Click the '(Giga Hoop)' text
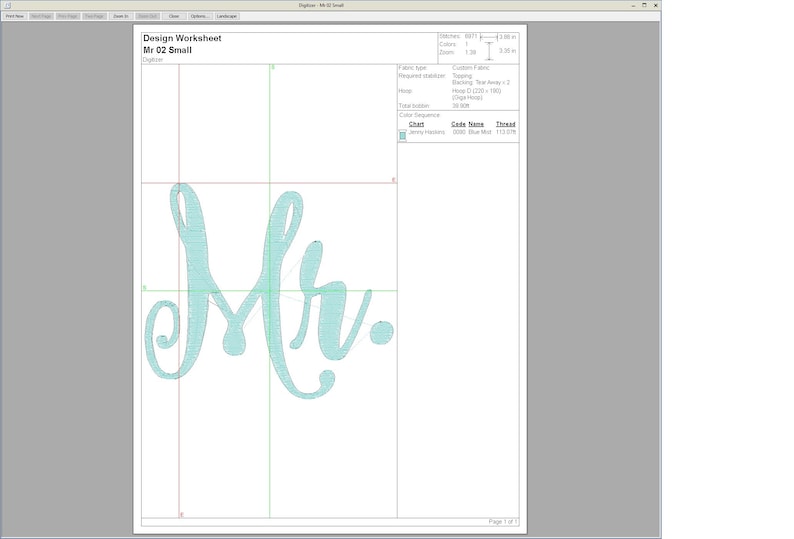 [x=467, y=98]
